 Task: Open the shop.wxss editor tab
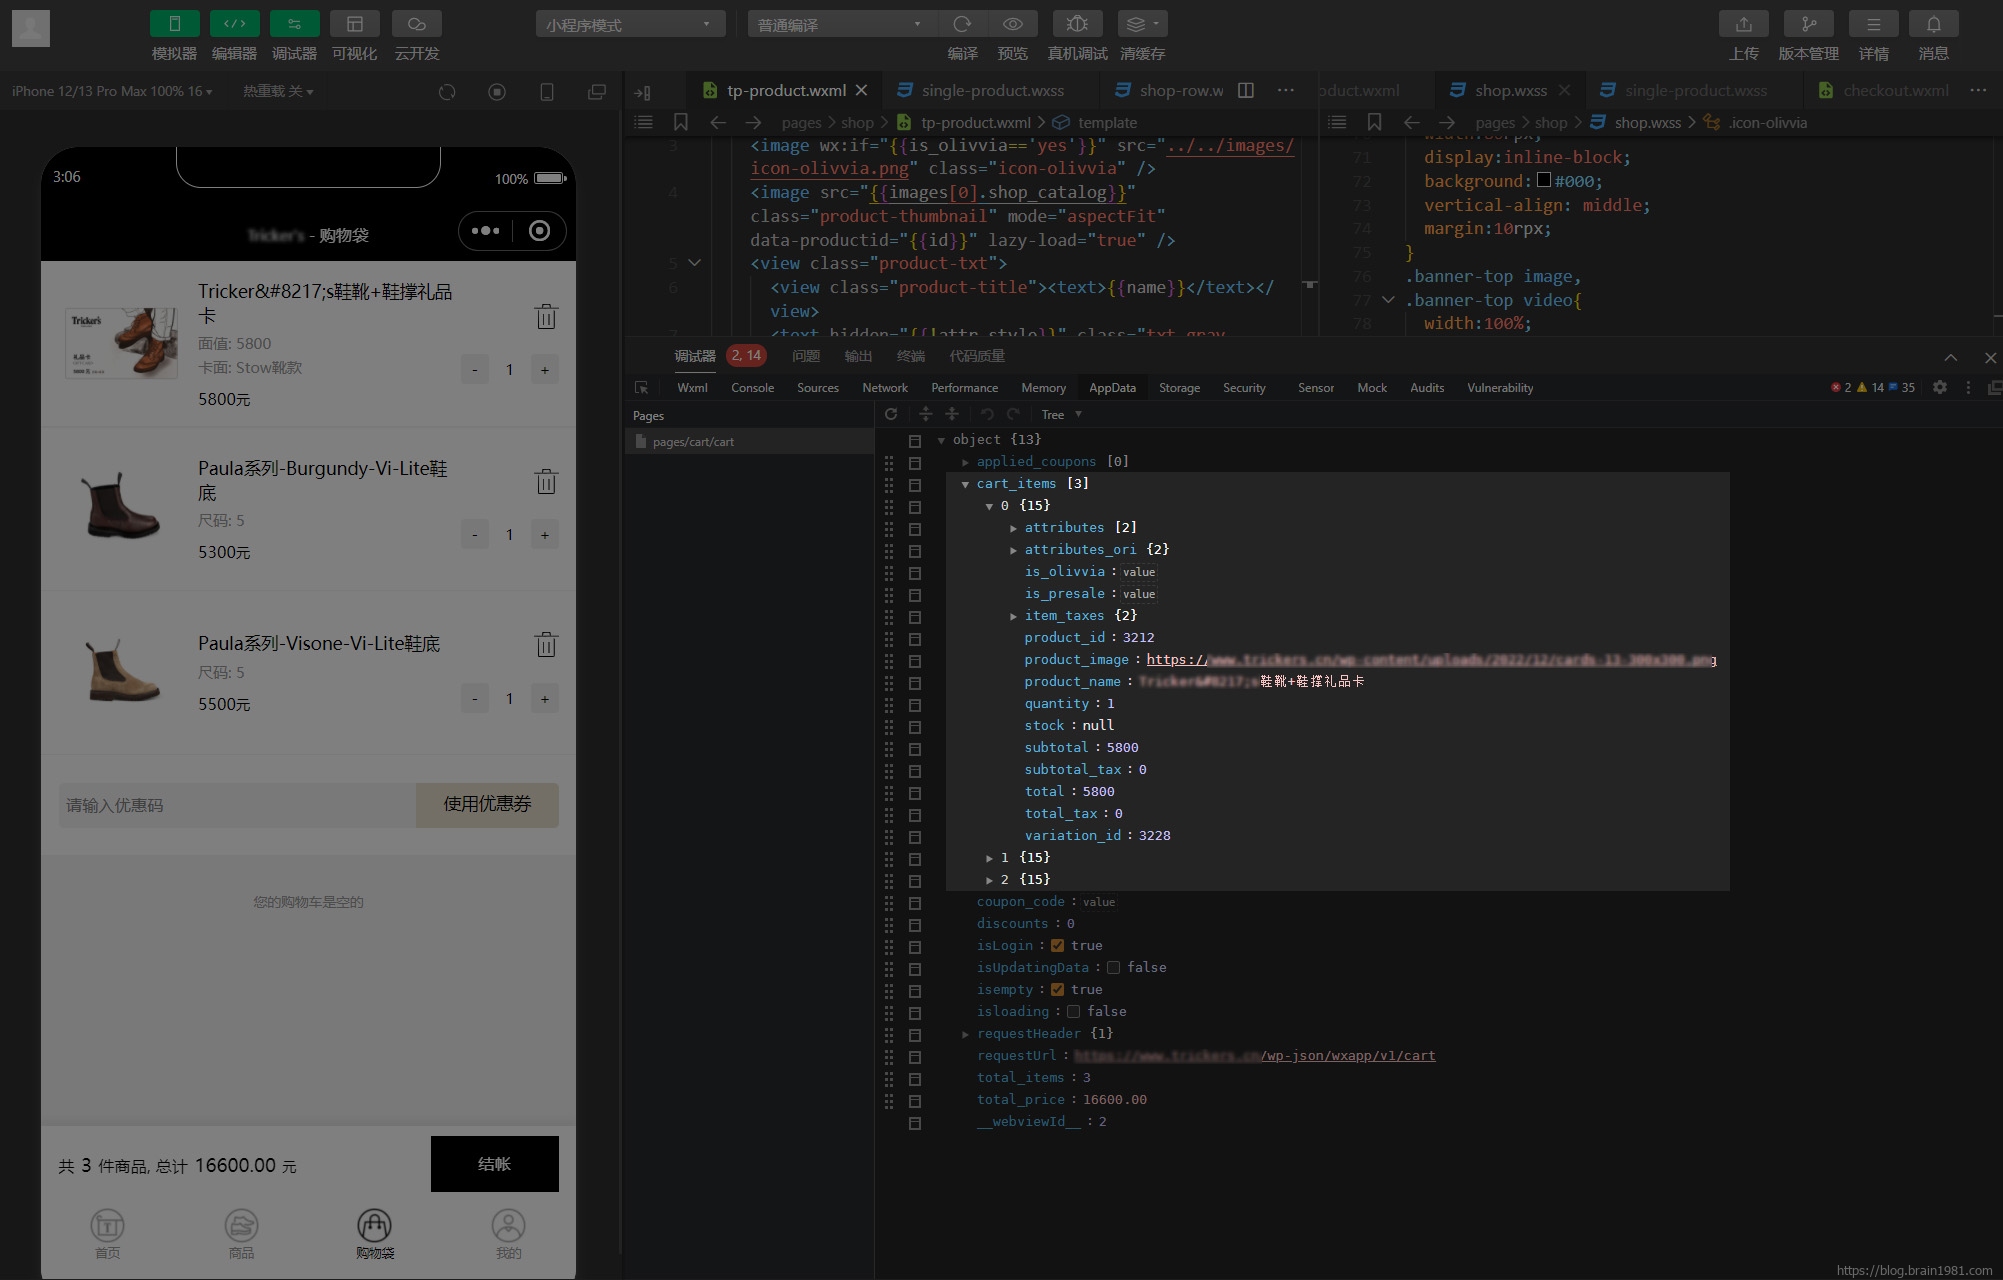1510,90
